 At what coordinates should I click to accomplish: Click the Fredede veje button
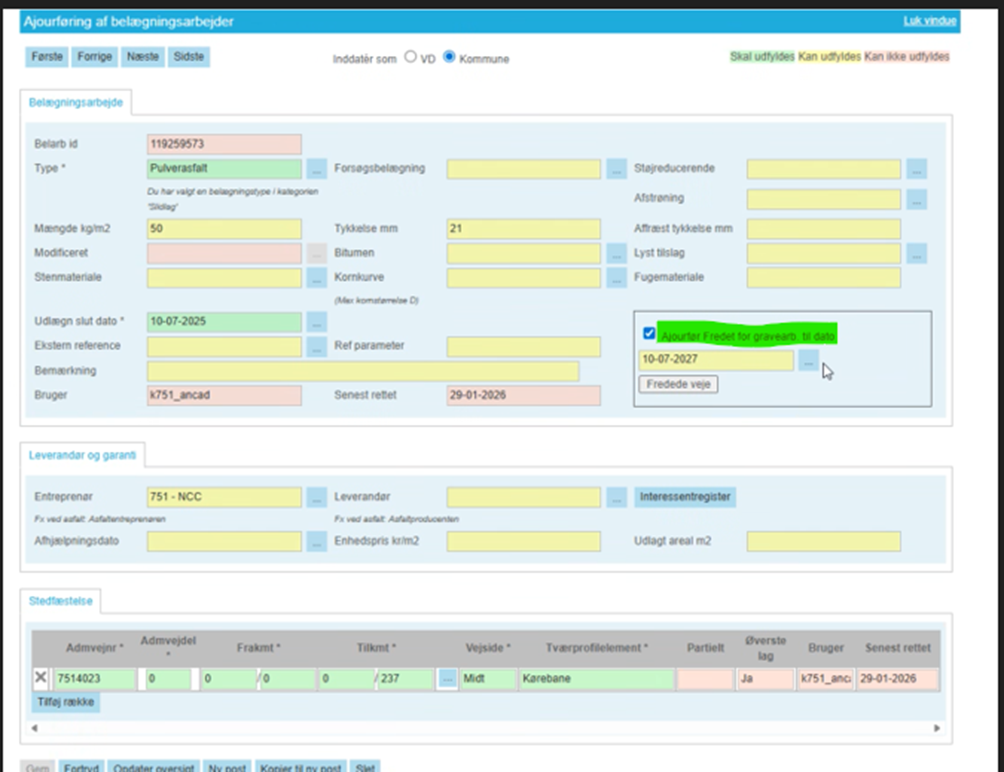tap(679, 384)
